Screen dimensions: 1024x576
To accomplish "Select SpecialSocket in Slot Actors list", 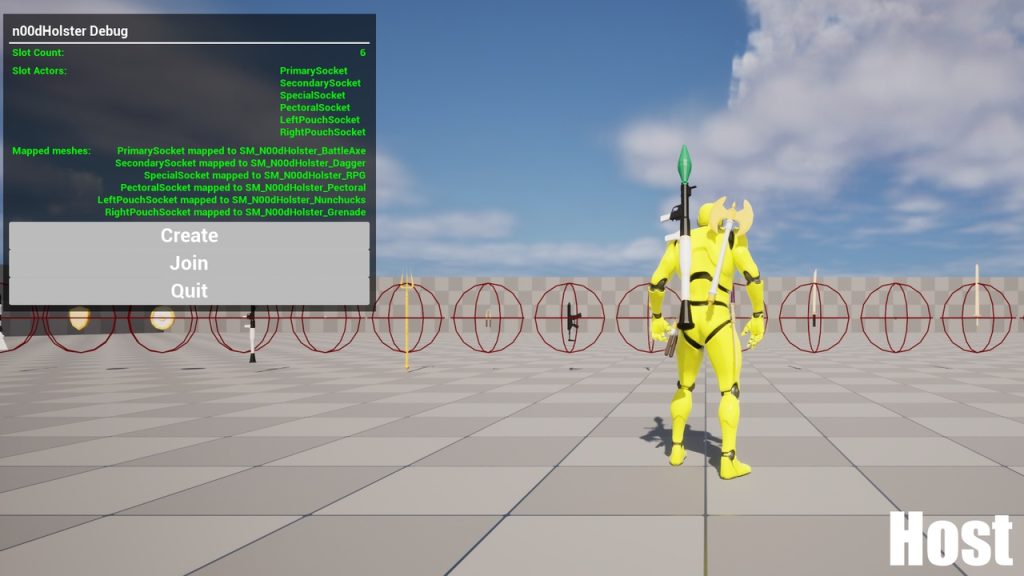I will tap(313, 95).
